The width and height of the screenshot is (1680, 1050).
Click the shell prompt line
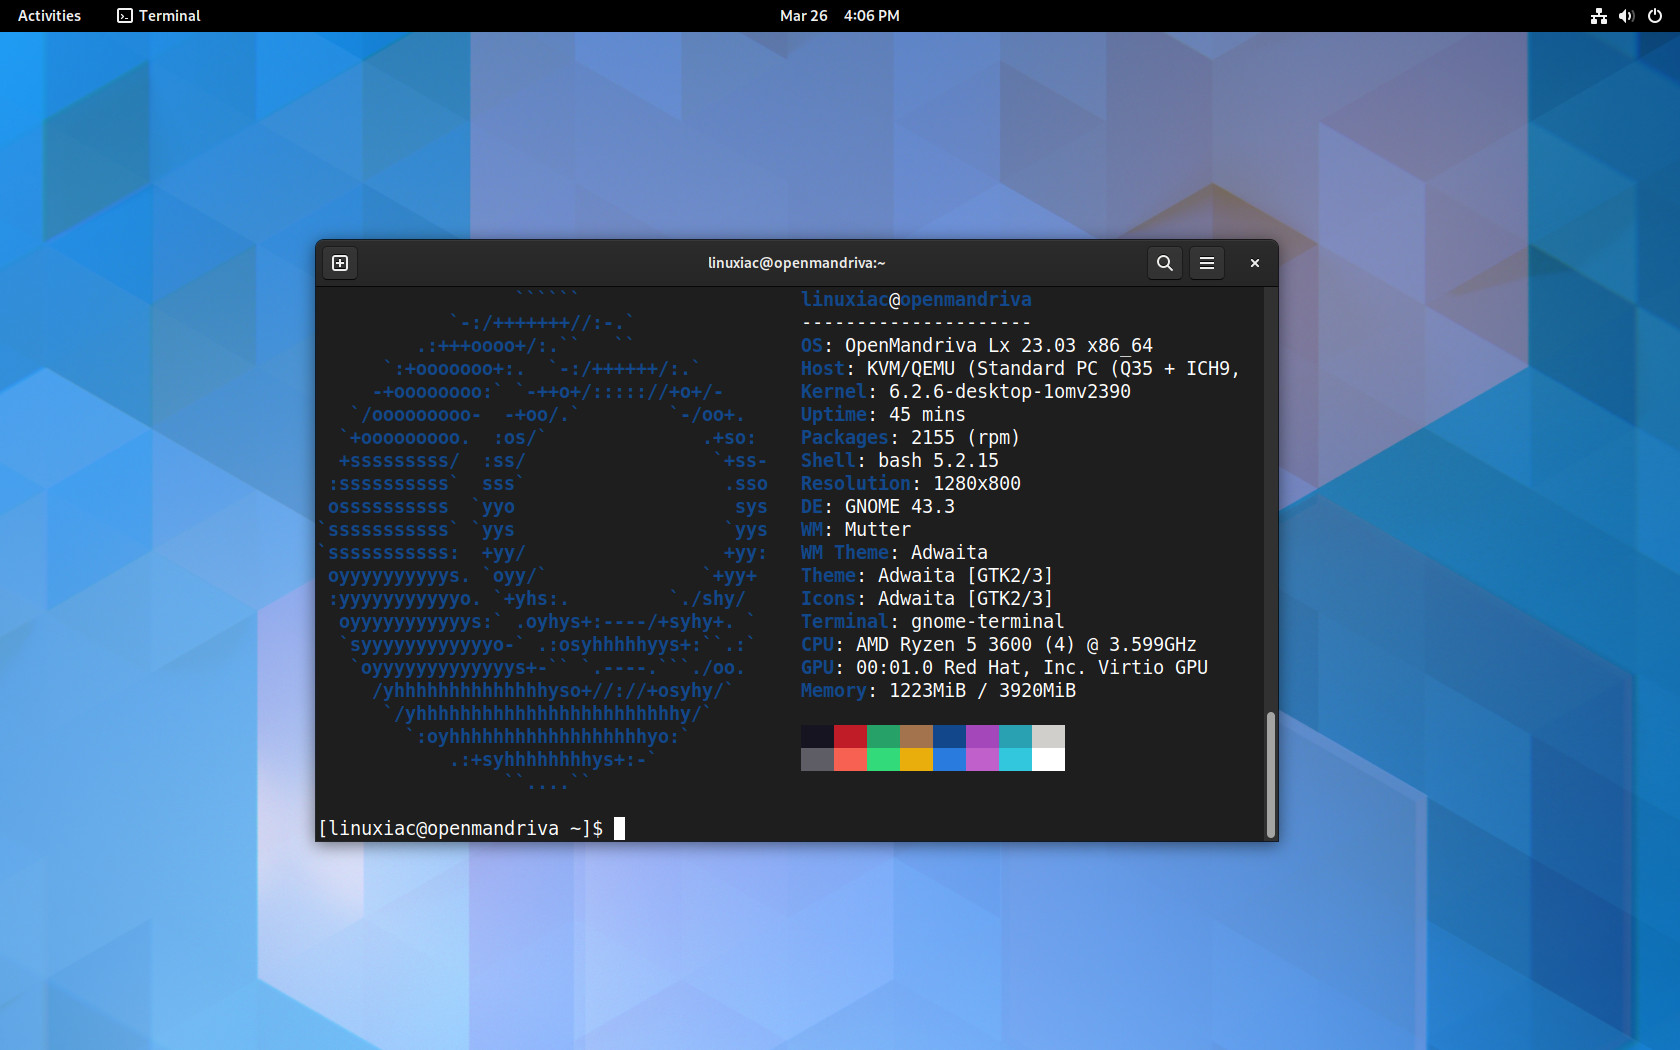pyautogui.click(x=471, y=828)
